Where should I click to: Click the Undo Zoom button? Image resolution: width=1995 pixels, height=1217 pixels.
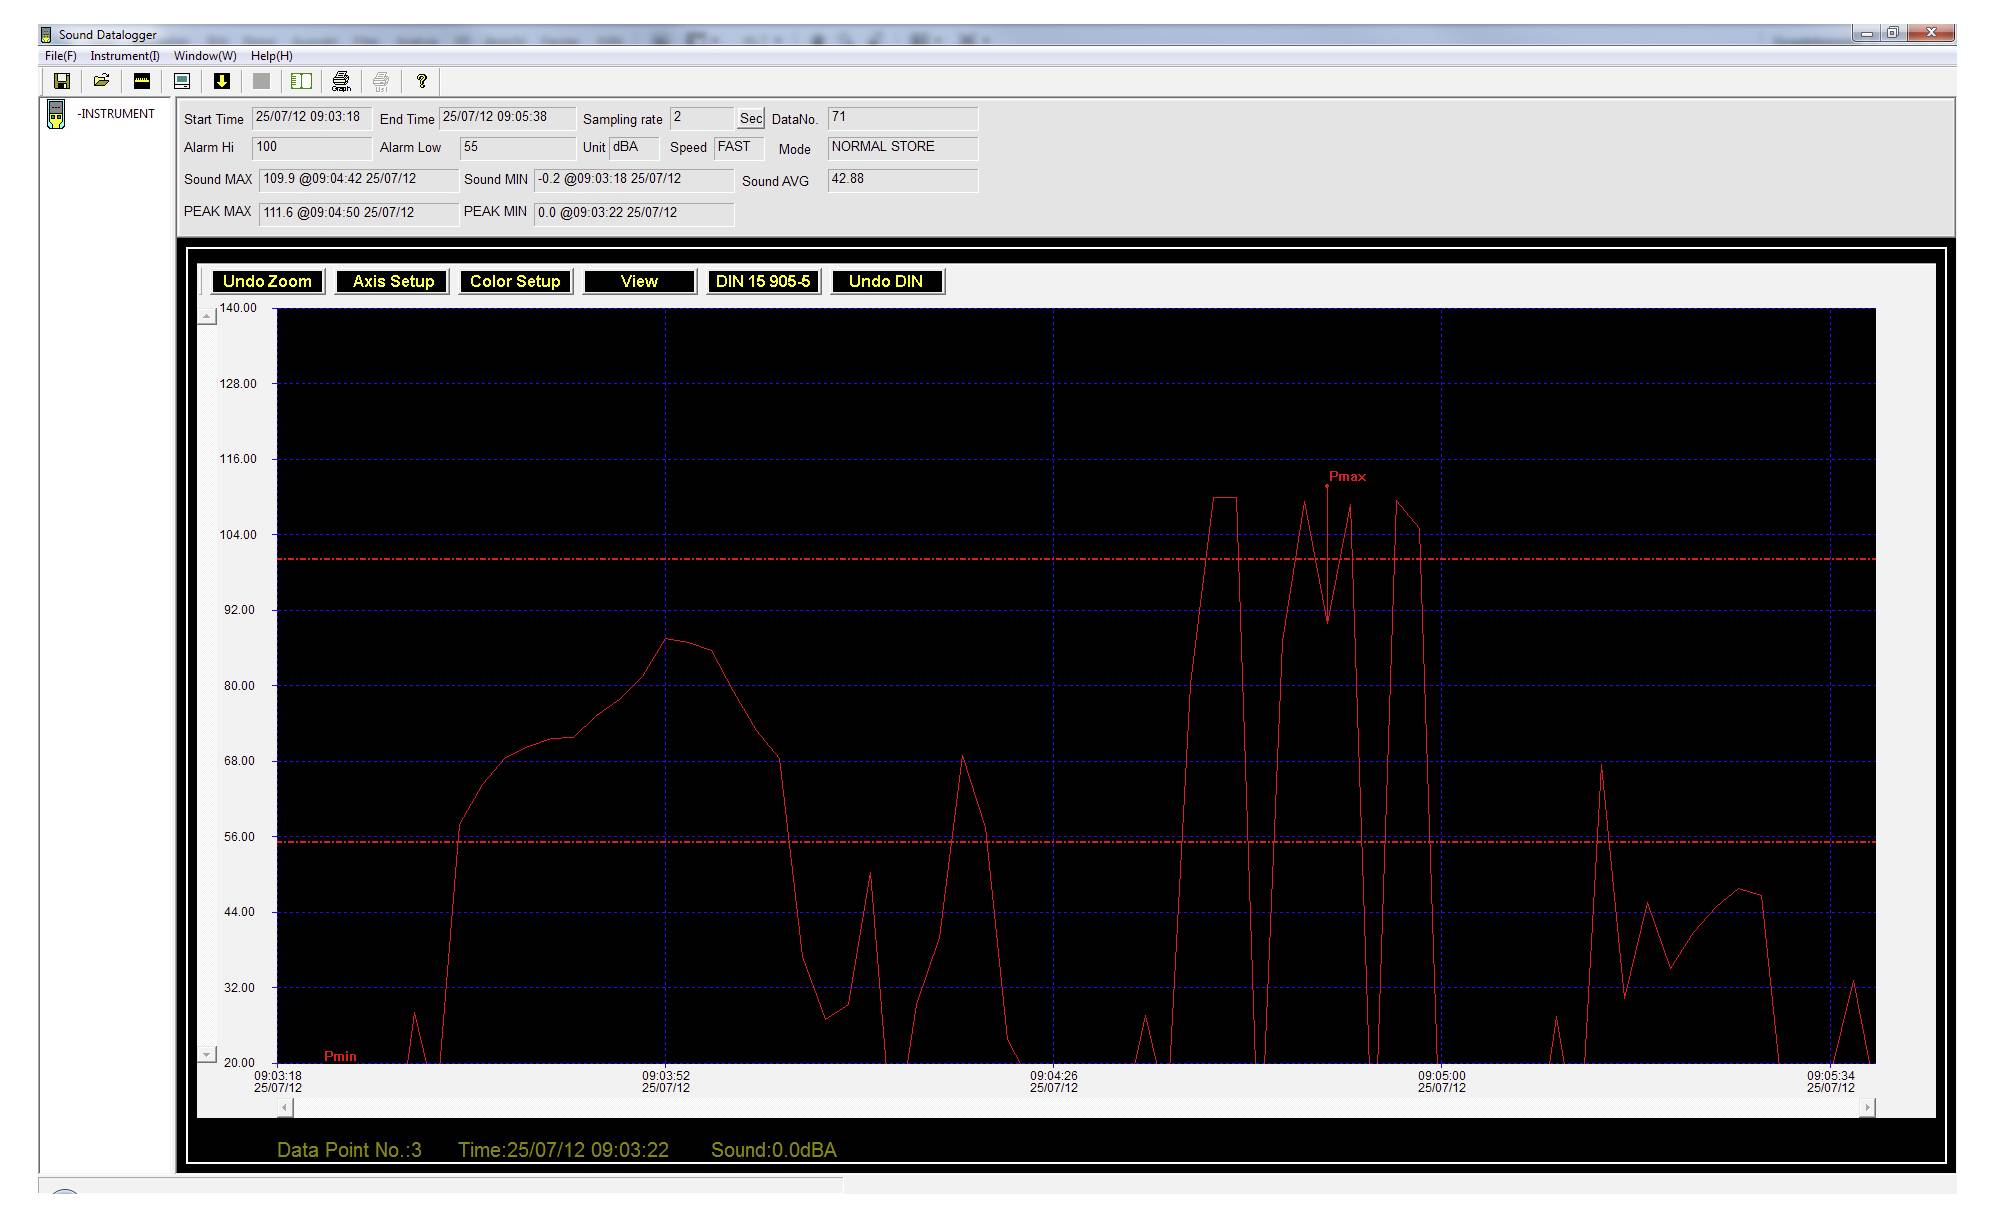(x=267, y=281)
